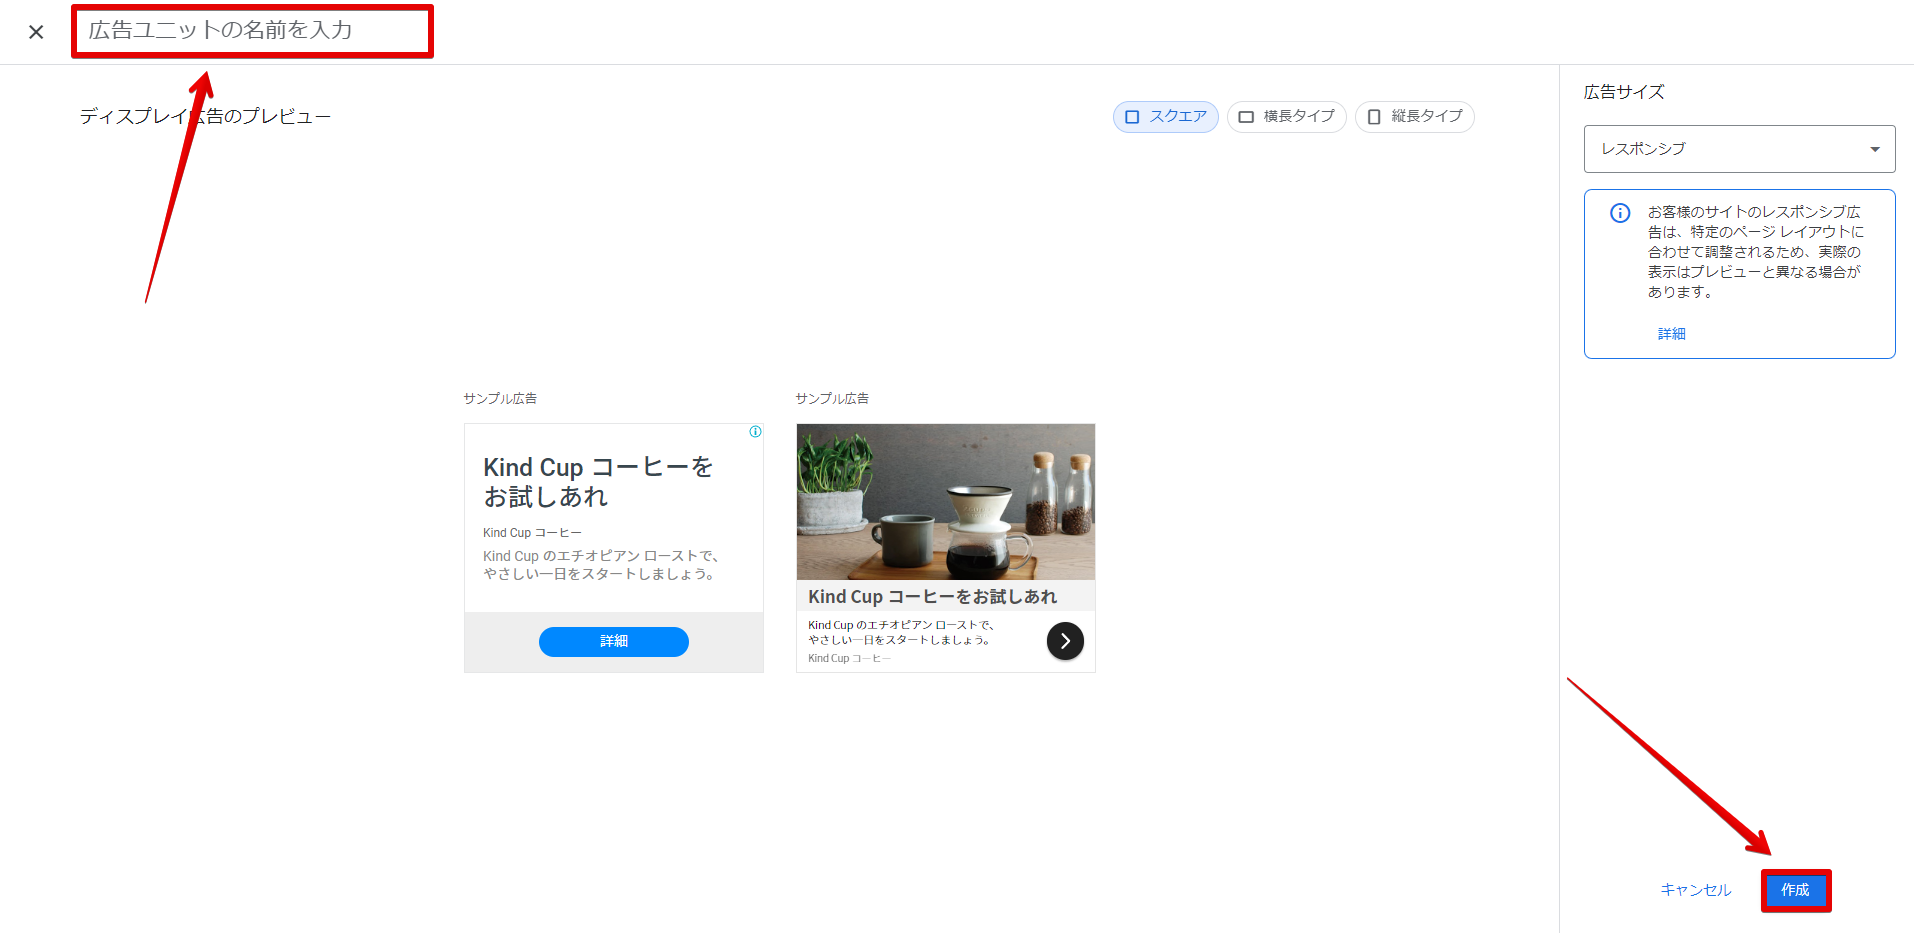The image size is (1914, 933).
Task: Click キャンセル to discard the ad unit
Action: click(x=1695, y=890)
